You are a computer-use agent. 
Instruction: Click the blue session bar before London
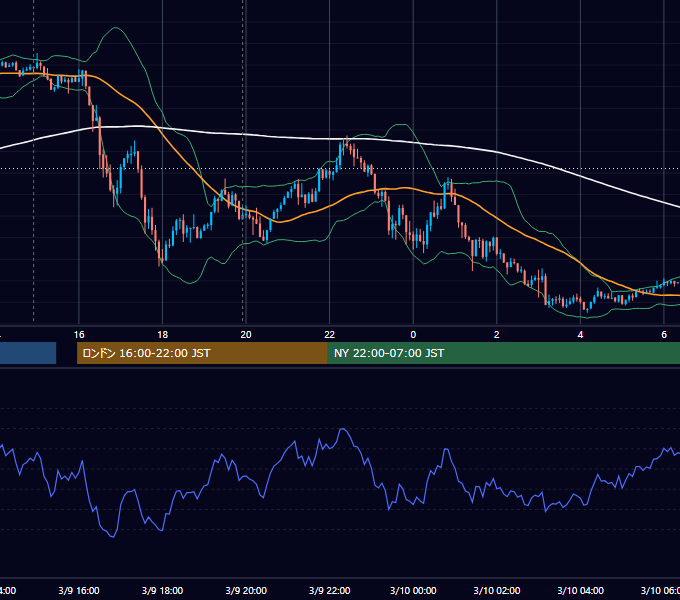pyautogui.click(x=28, y=353)
